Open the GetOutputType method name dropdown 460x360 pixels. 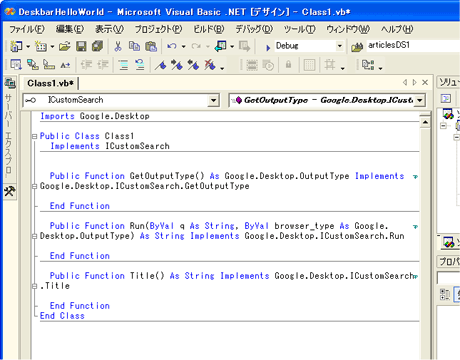point(420,100)
